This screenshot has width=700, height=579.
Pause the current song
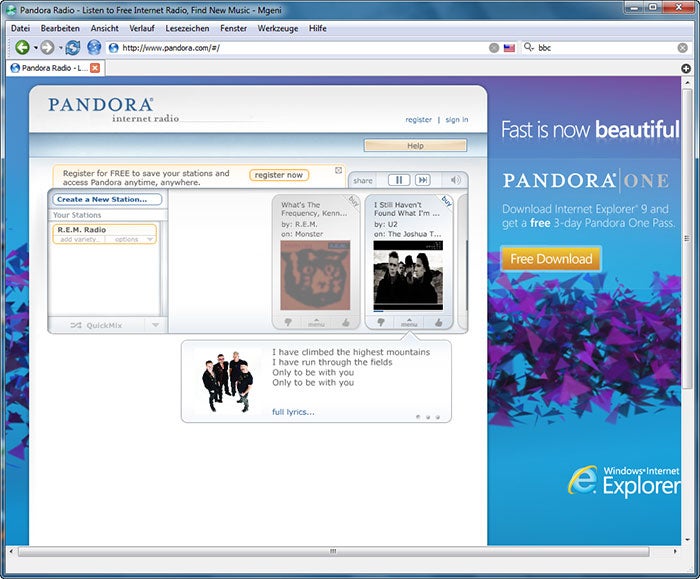coord(399,180)
